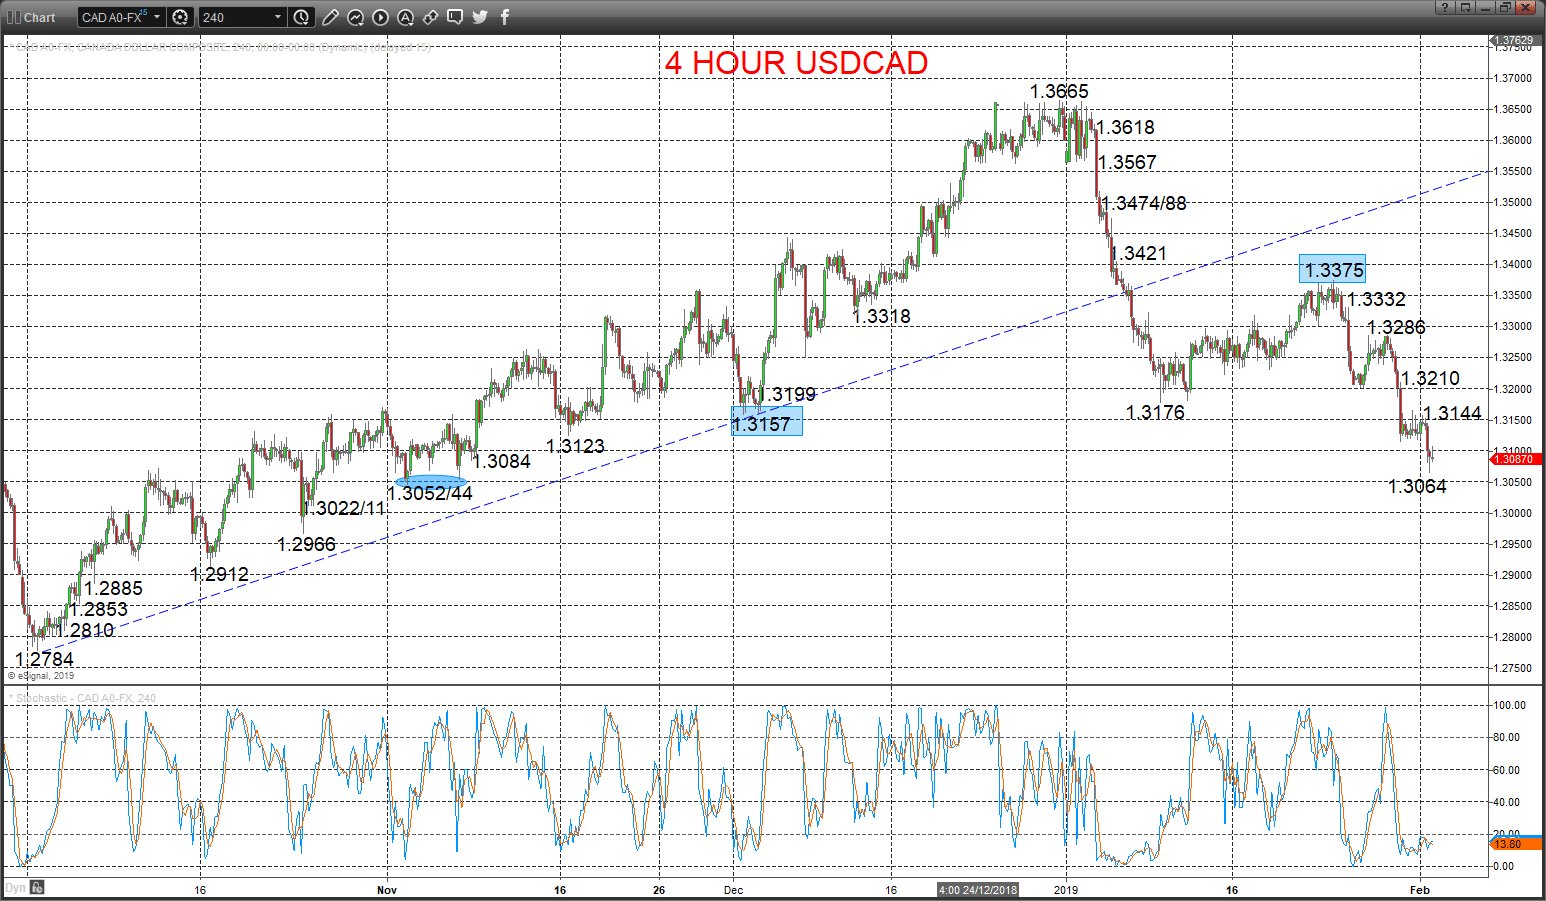Select the 1.3375 highlighted label
The image size is (1546, 901).
[1333, 270]
